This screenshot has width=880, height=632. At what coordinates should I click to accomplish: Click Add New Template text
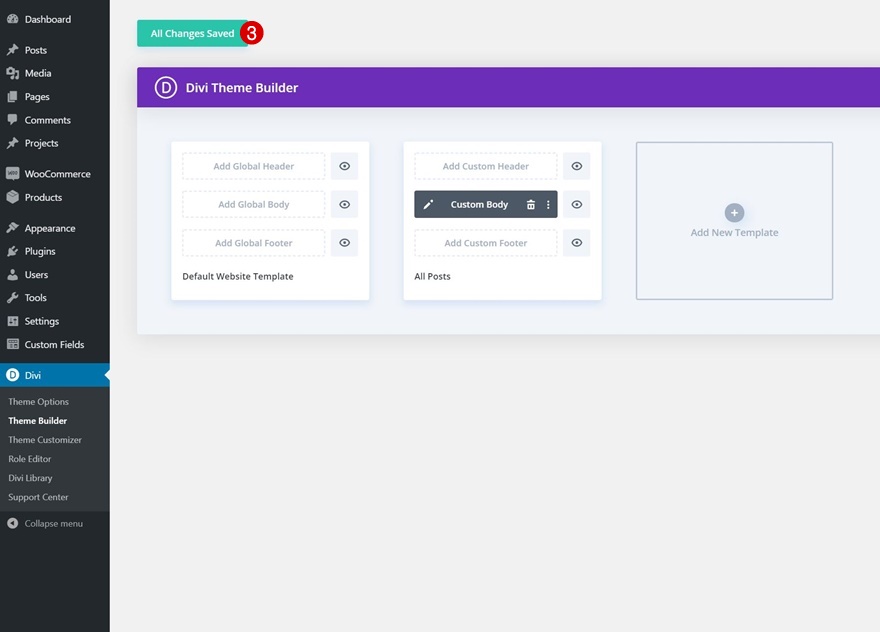coord(734,232)
